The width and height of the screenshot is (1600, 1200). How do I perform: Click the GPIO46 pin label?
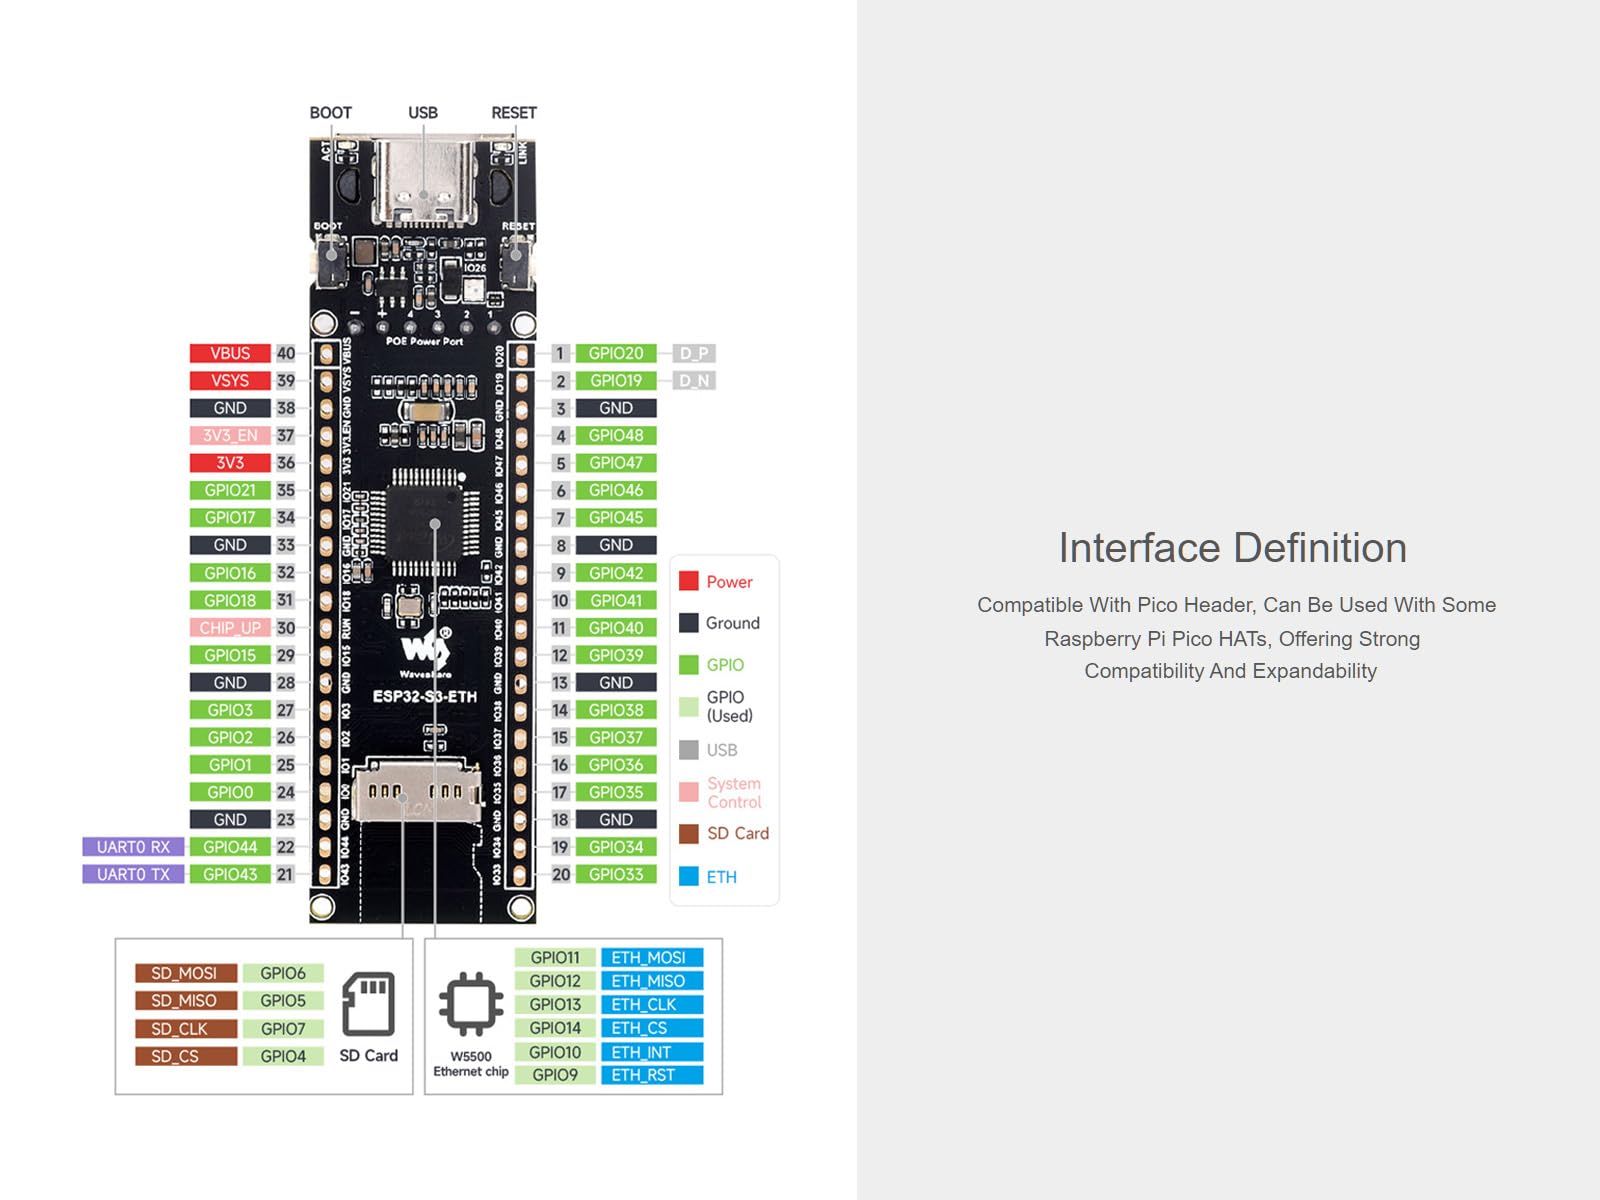[x=616, y=490]
